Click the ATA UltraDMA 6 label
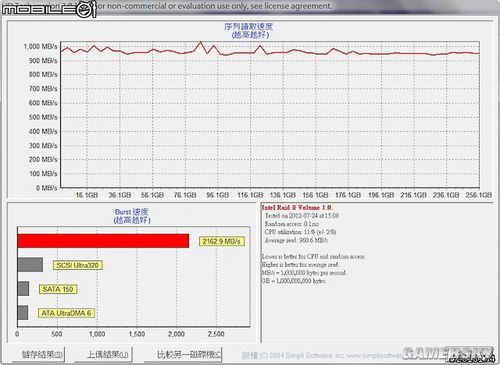Image resolution: width=500 pixels, height=365 pixels. point(66,313)
